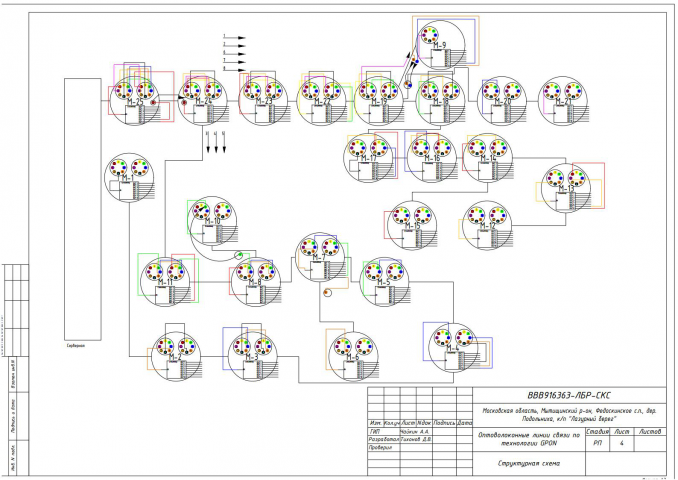Screen dimensions: 678x480
Task: Click the M-3 node label
Action: coord(252,357)
